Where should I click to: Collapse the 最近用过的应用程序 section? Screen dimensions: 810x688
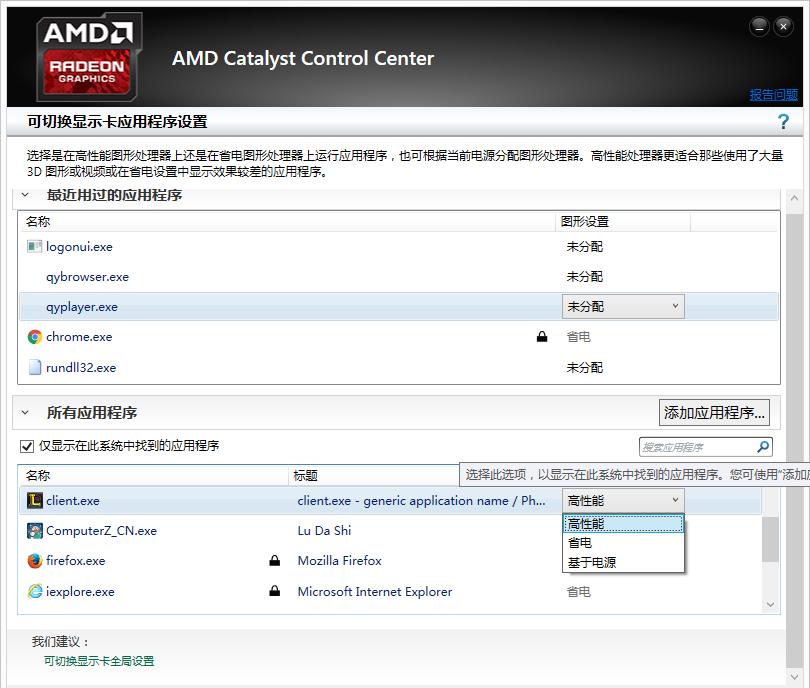pos(25,195)
